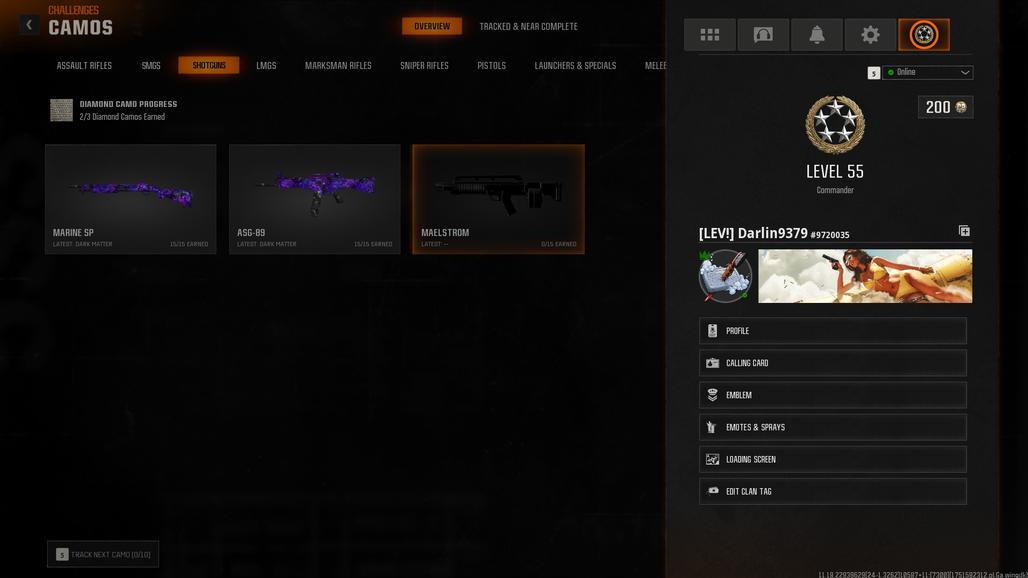The height and width of the screenshot is (578, 1028).
Task: Select Sniper Rifles category
Action: tap(424, 66)
